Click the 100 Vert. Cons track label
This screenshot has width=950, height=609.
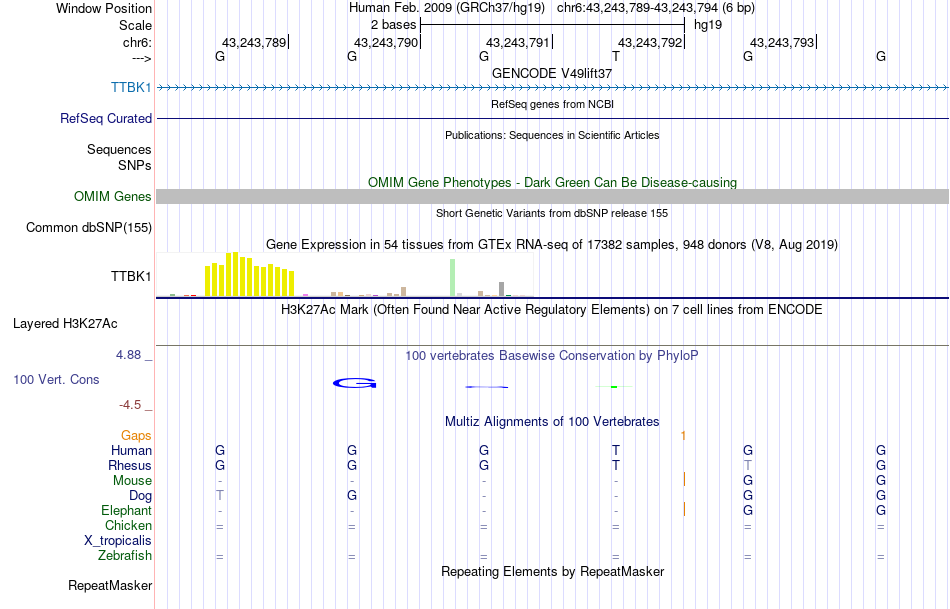(x=56, y=379)
